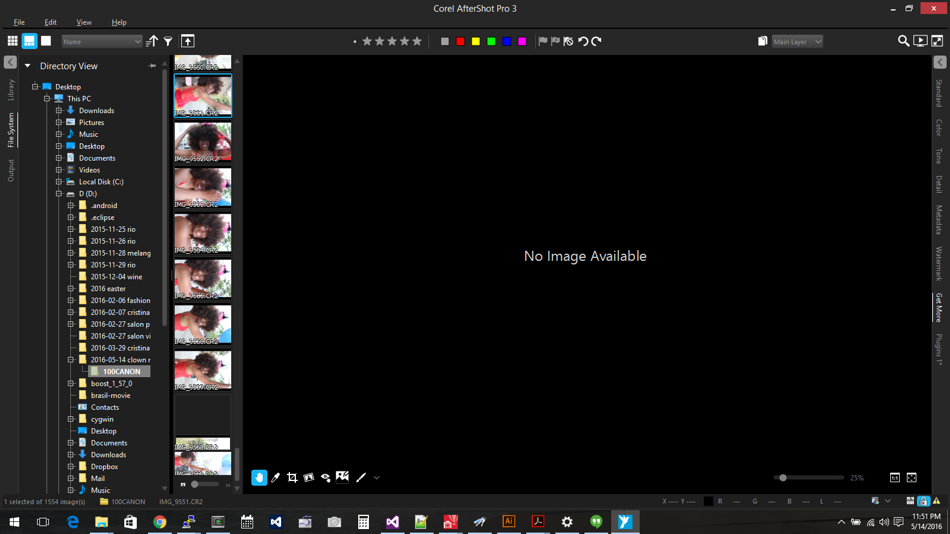Start the slideshow

pos(920,41)
